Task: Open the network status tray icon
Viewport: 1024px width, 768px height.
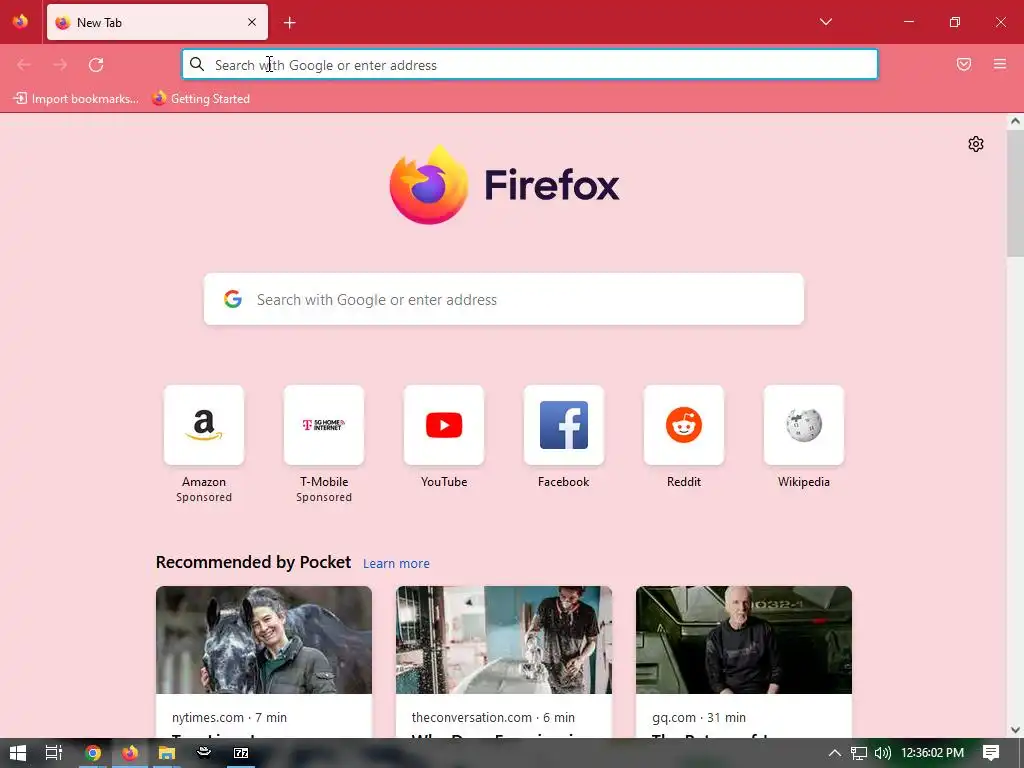Action: click(x=859, y=753)
